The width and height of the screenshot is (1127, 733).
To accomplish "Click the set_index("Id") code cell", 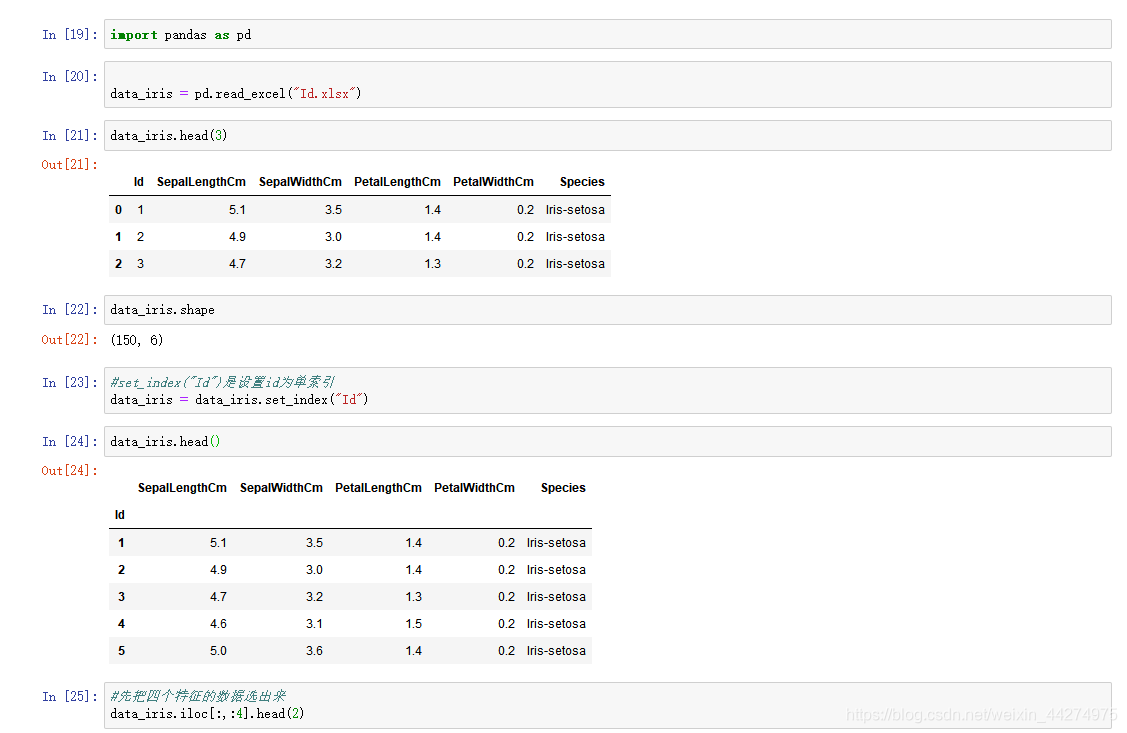I will tap(607, 391).
